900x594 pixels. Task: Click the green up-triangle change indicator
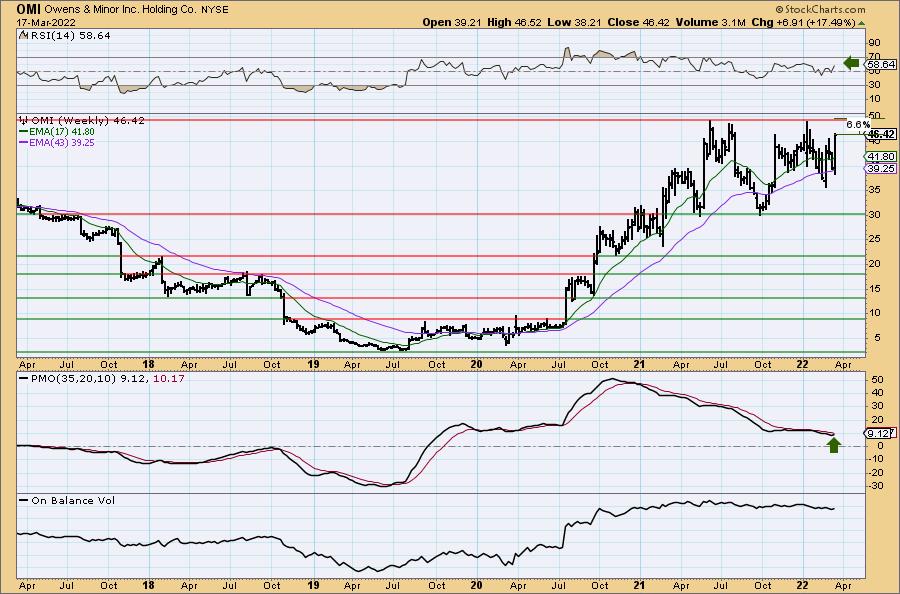(x=861, y=23)
